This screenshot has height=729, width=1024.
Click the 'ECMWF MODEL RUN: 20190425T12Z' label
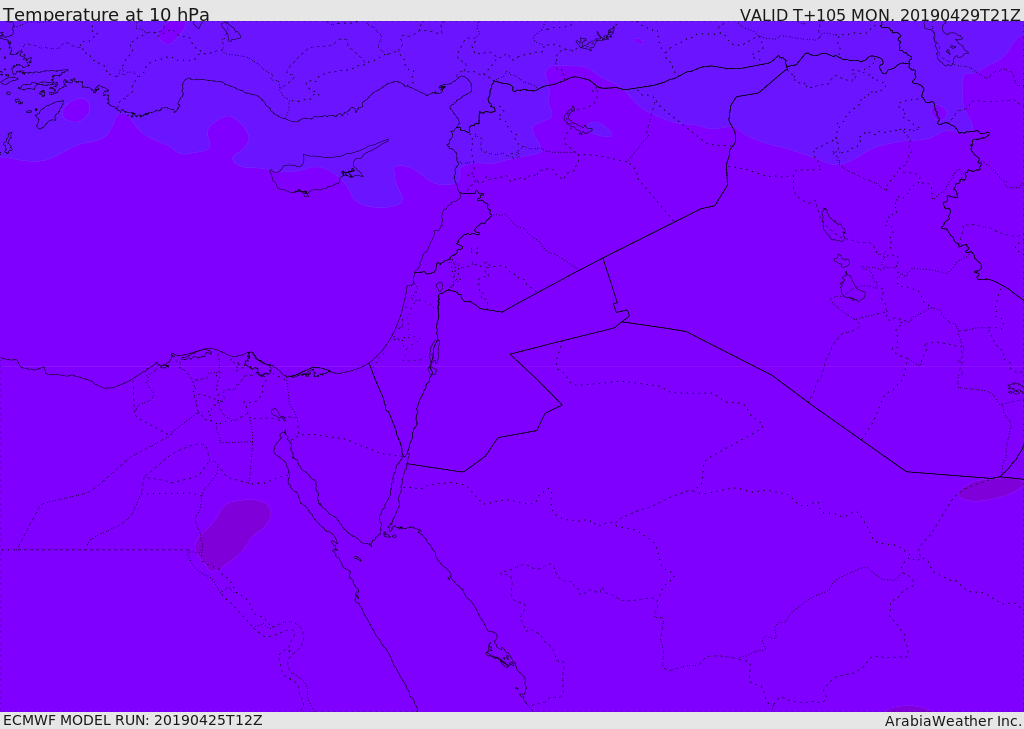click(x=133, y=720)
